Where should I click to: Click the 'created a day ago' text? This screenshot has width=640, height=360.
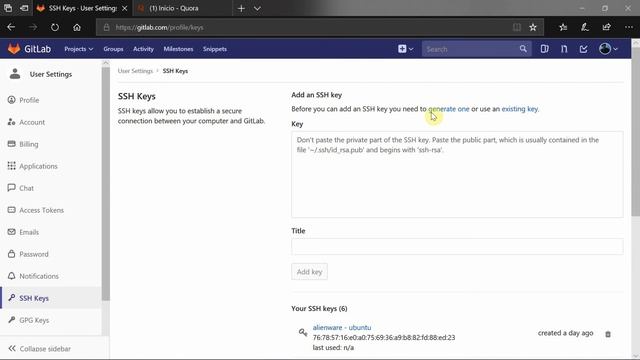coord(565,333)
